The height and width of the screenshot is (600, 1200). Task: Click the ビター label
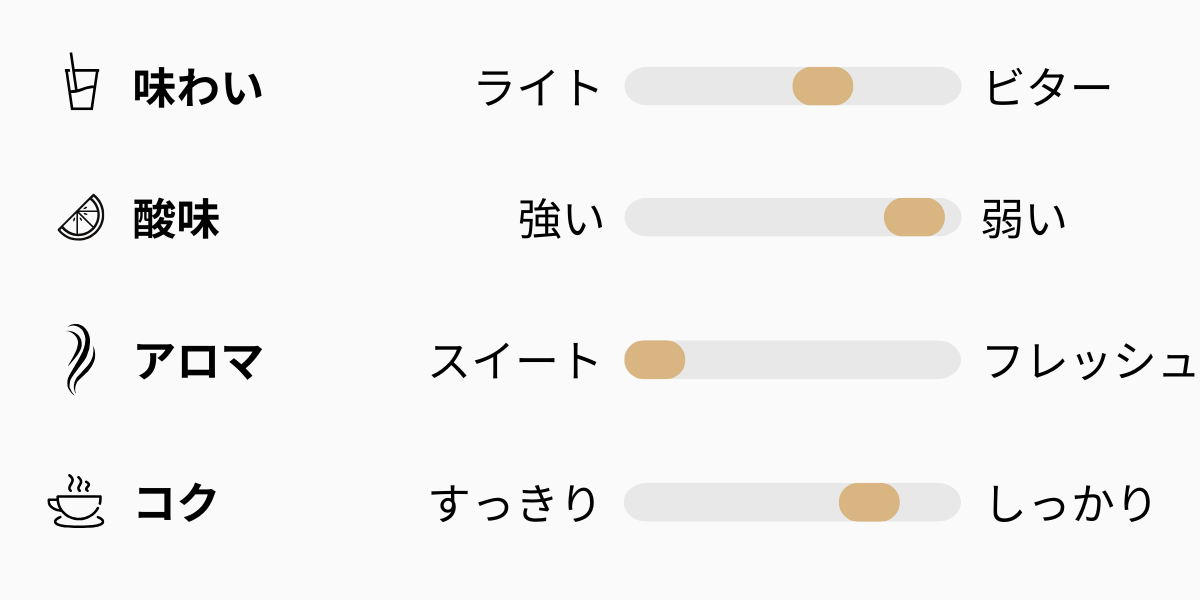[1048, 88]
